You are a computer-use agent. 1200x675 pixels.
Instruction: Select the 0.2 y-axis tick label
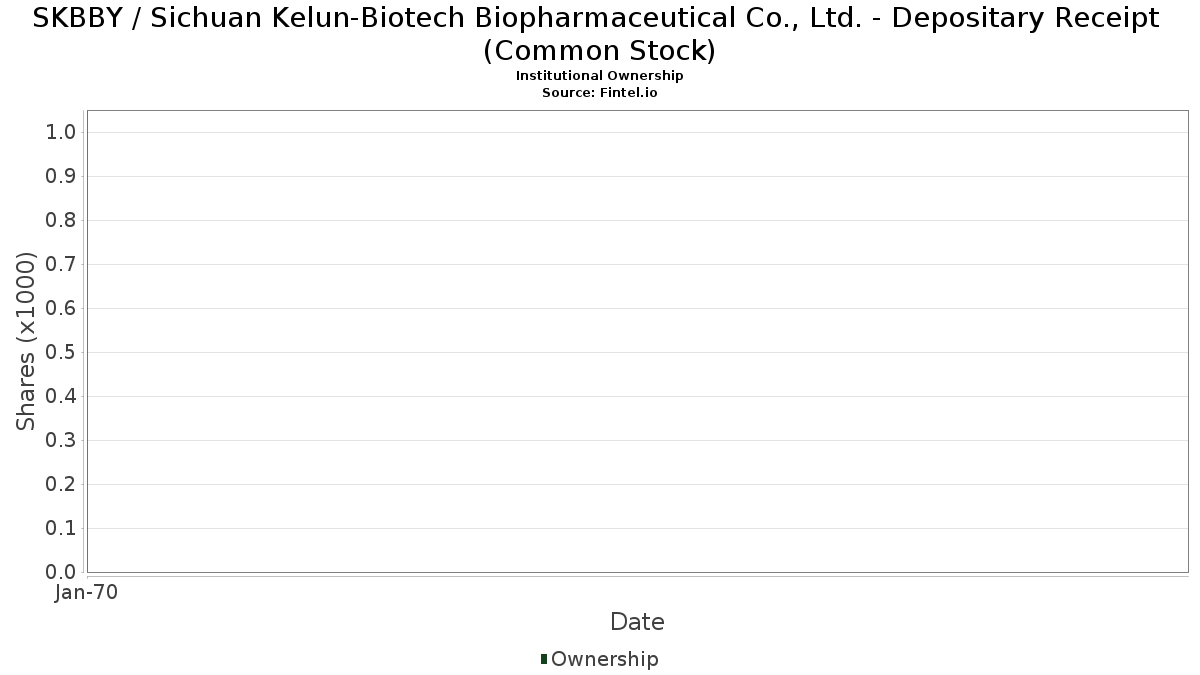[x=62, y=485]
